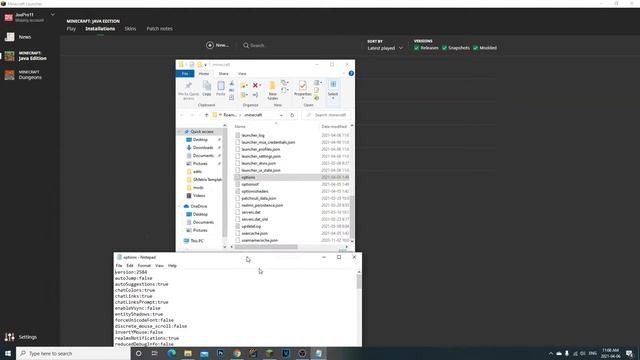Toggle the Modded versions checkbox
This screenshot has width=640, height=360.
[476, 48]
